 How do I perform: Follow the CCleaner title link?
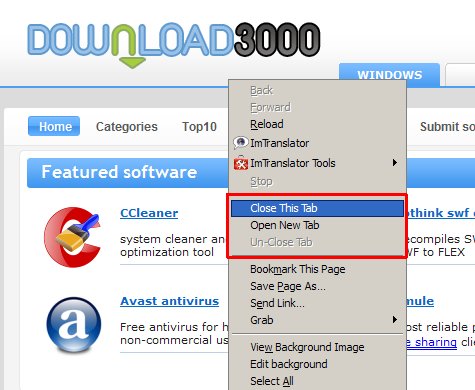pyautogui.click(x=149, y=213)
